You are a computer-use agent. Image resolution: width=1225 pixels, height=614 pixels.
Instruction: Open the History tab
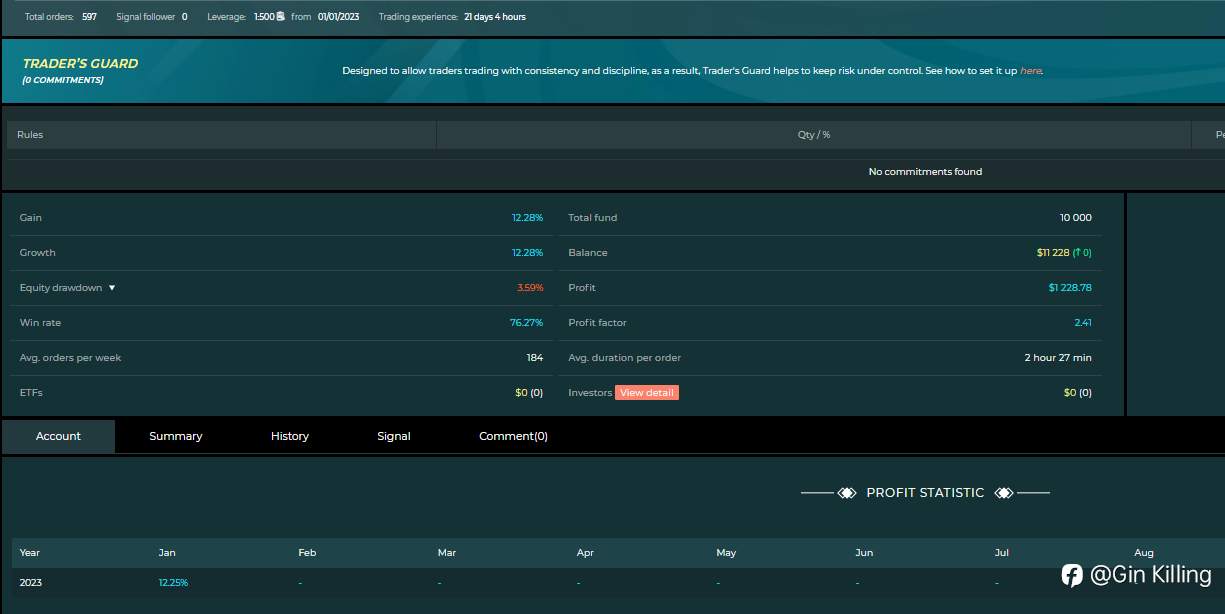[x=290, y=436]
